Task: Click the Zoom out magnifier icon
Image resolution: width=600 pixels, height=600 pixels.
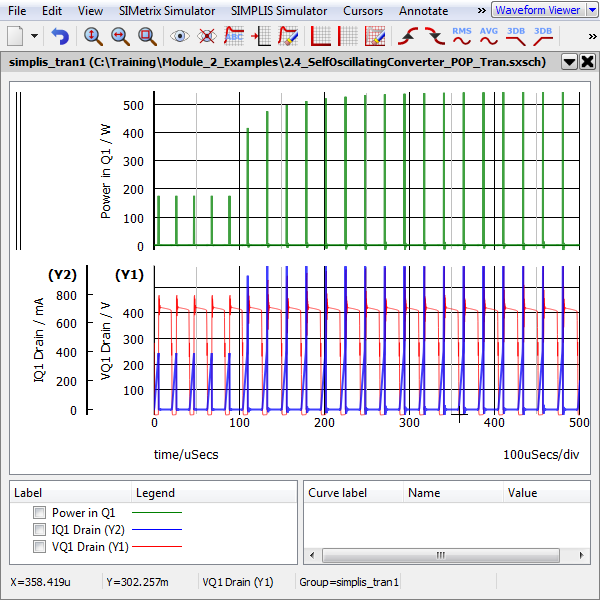Action: 120,36
